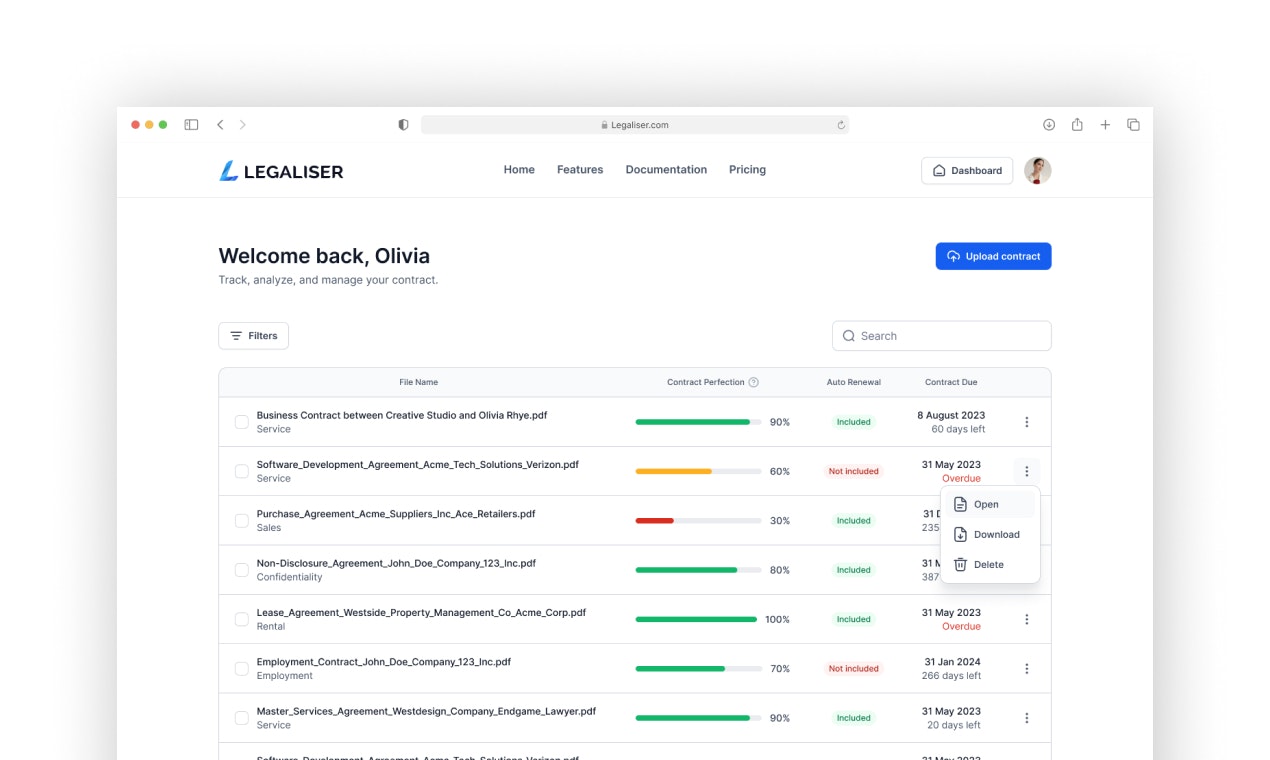This screenshot has height=760, width=1270.
Task: Open Purchase_Agreement_Acme_Suppliers file name
Action: click(396, 514)
